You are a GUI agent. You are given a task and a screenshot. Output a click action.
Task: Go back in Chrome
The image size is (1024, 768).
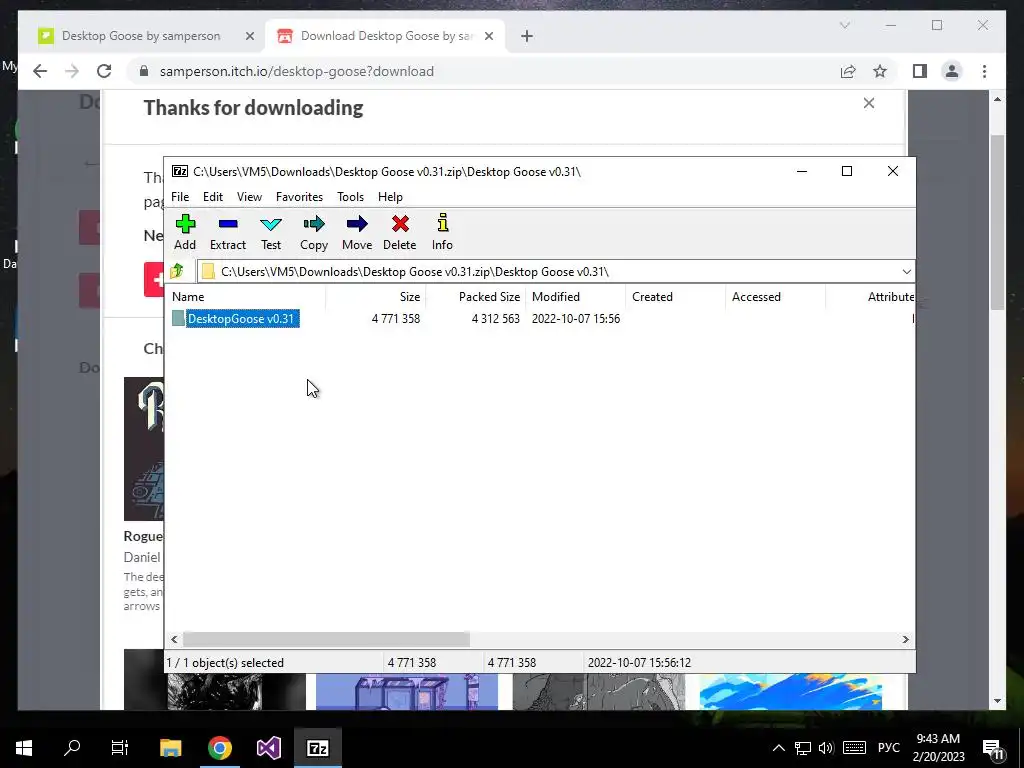40,71
